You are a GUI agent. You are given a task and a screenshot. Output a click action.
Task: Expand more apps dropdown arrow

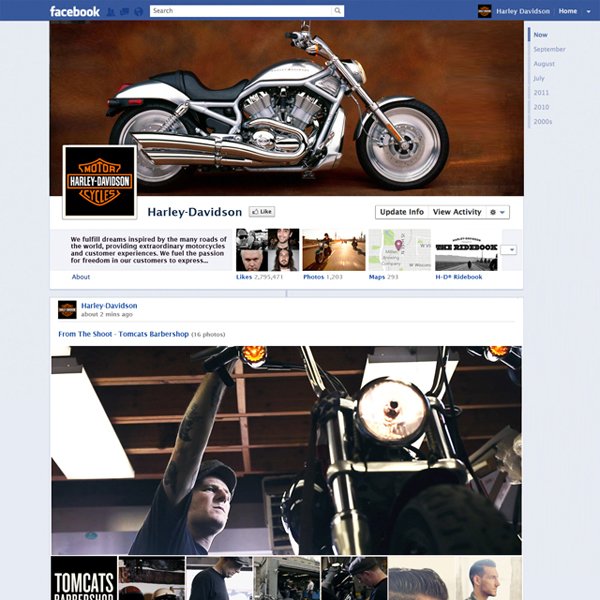tap(509, 250)
